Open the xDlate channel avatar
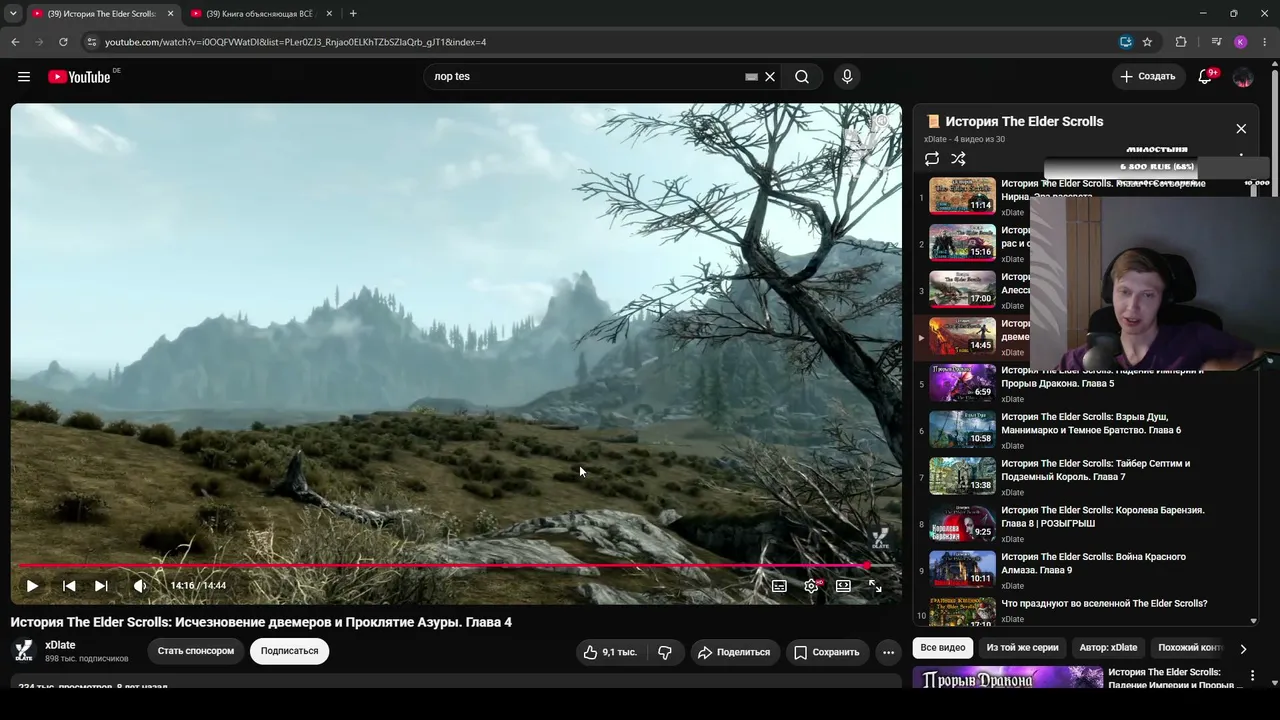This screenshot has width=1280, height=720. [24, 651]
